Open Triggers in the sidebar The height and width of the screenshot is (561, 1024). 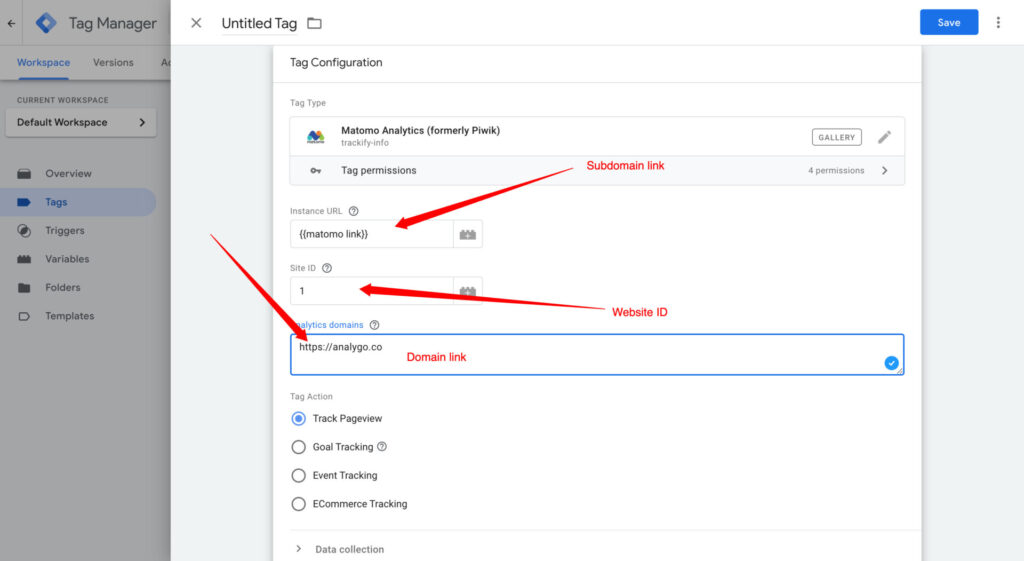coord(64,230)
